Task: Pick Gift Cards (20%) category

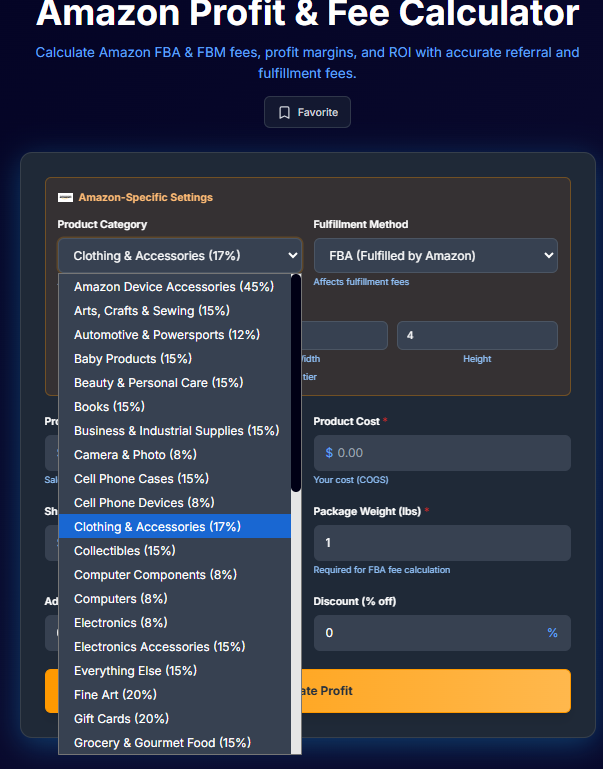Action: [175, 719]
